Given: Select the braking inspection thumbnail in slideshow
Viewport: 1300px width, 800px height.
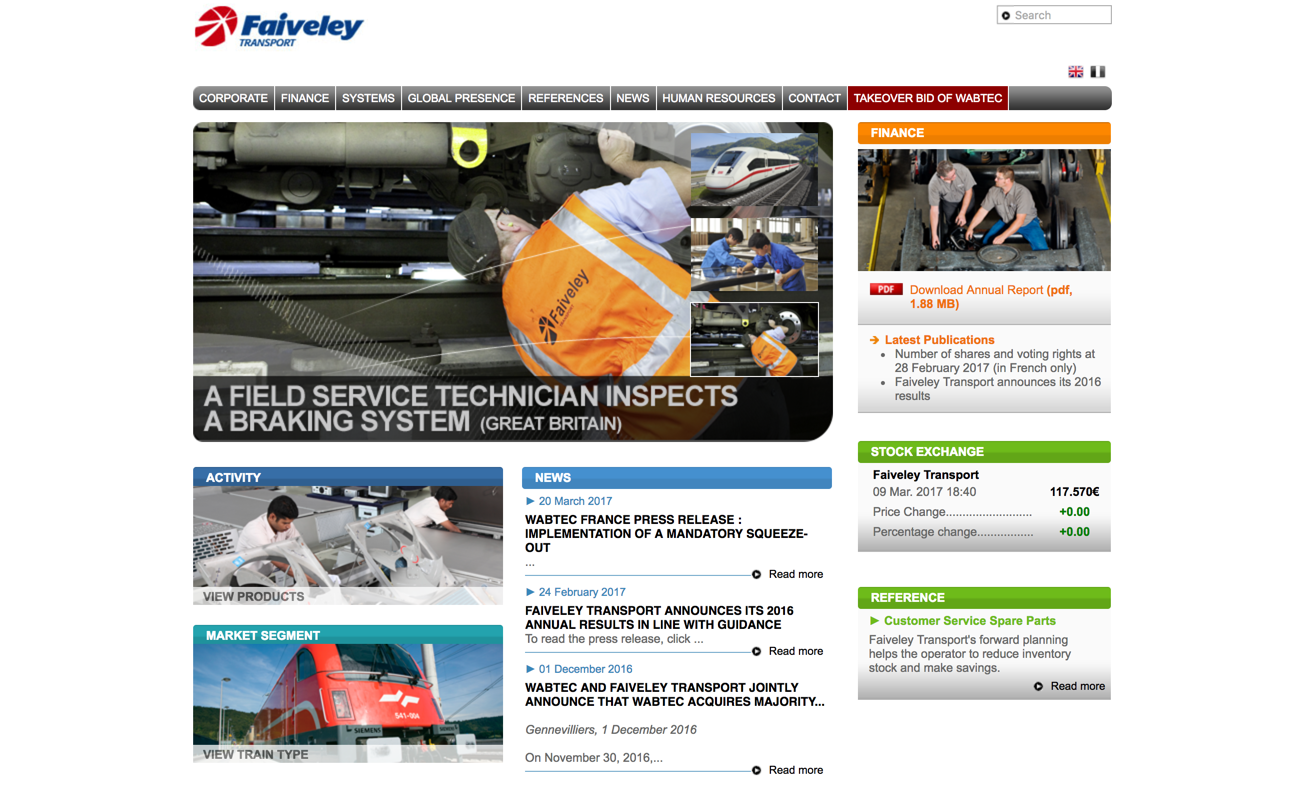Looking at the screenshot, I should coord(754,340).
